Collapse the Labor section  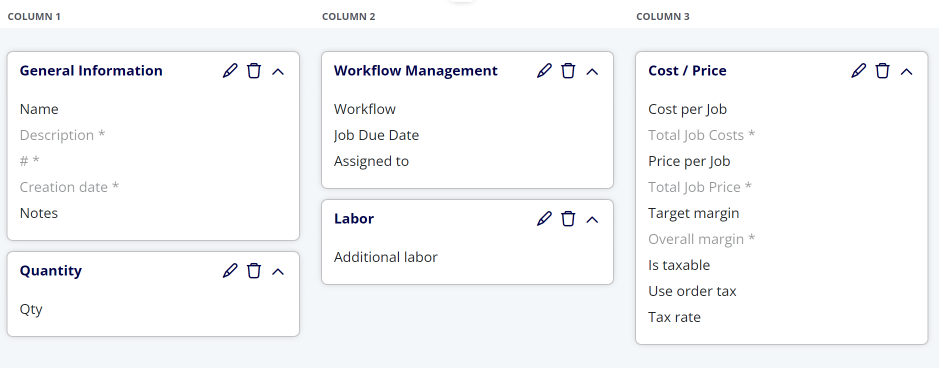point(592,219)
